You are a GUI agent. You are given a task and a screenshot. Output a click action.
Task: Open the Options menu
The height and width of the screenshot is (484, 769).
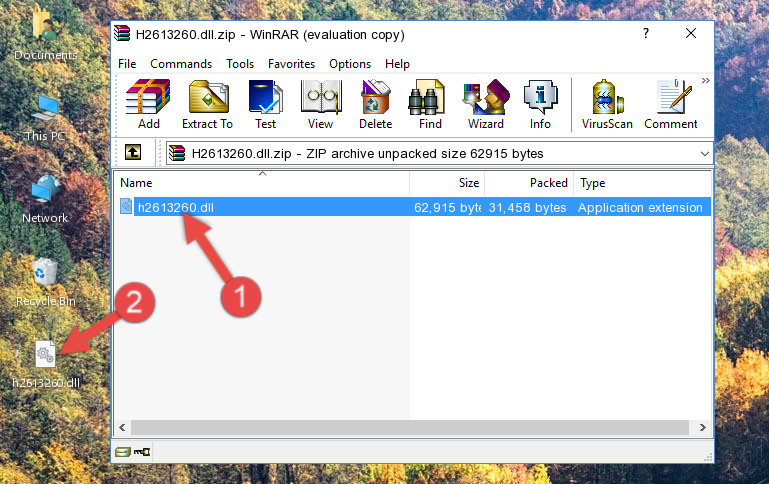(350, 64)
